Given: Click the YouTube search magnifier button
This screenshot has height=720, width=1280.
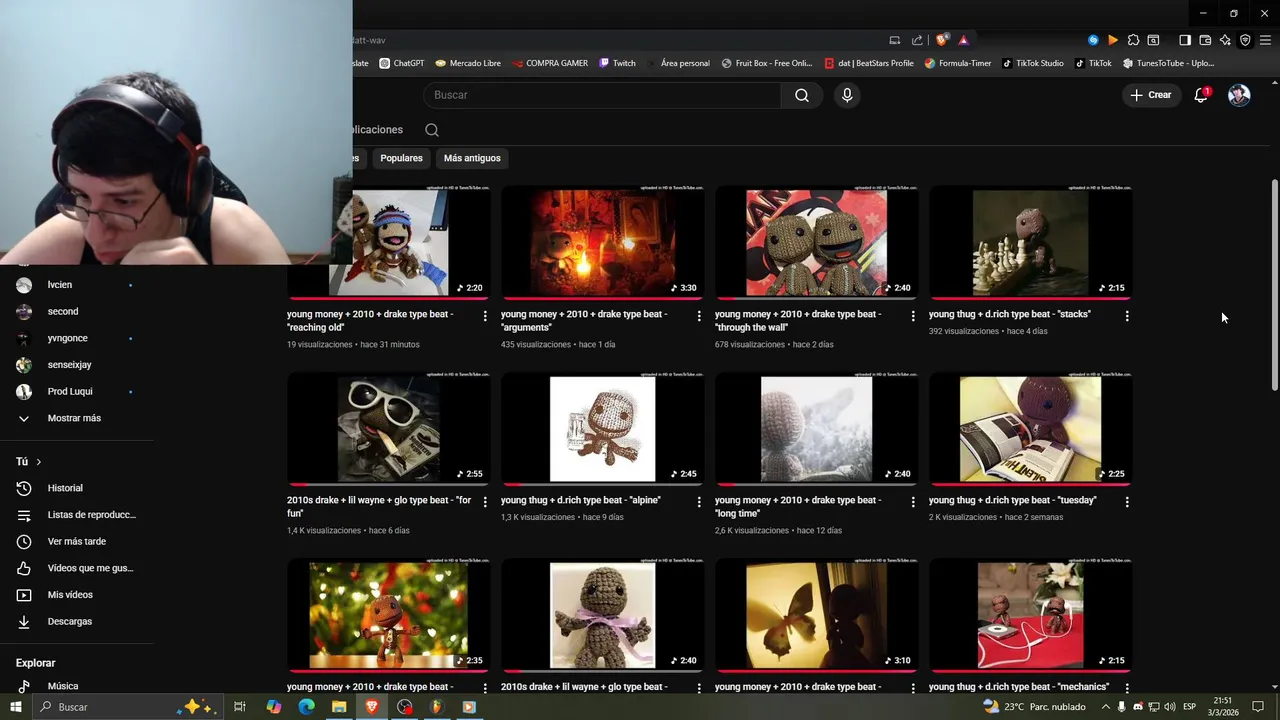Looking at the screenshot, I should 802,95.
